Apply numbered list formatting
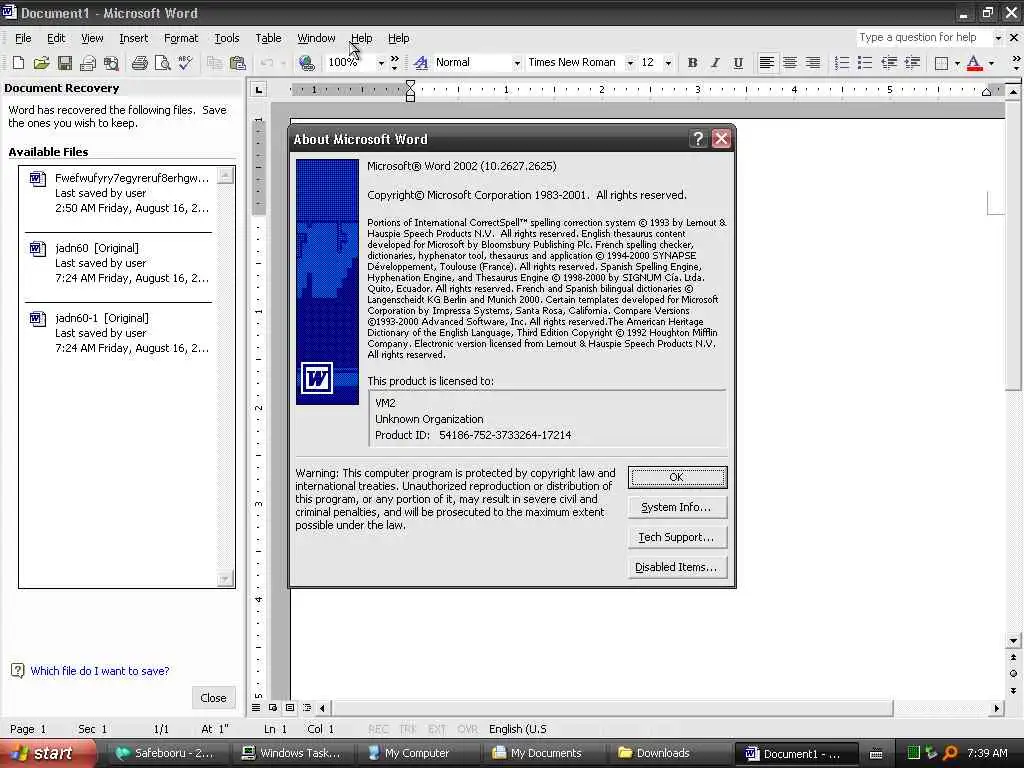Viewport: 1024px width, 768px height. click(842, 63)
